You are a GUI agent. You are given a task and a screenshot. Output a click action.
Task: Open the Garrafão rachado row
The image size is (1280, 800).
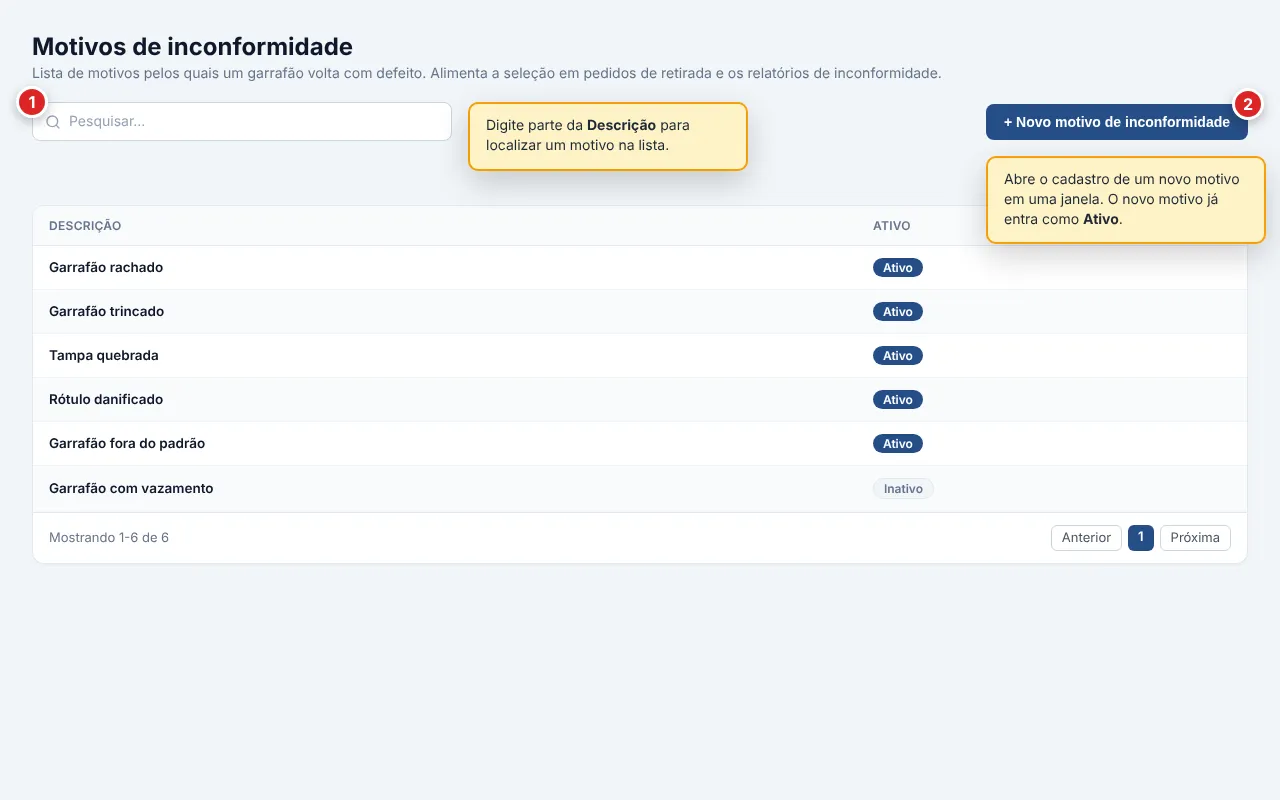point(640,268)
